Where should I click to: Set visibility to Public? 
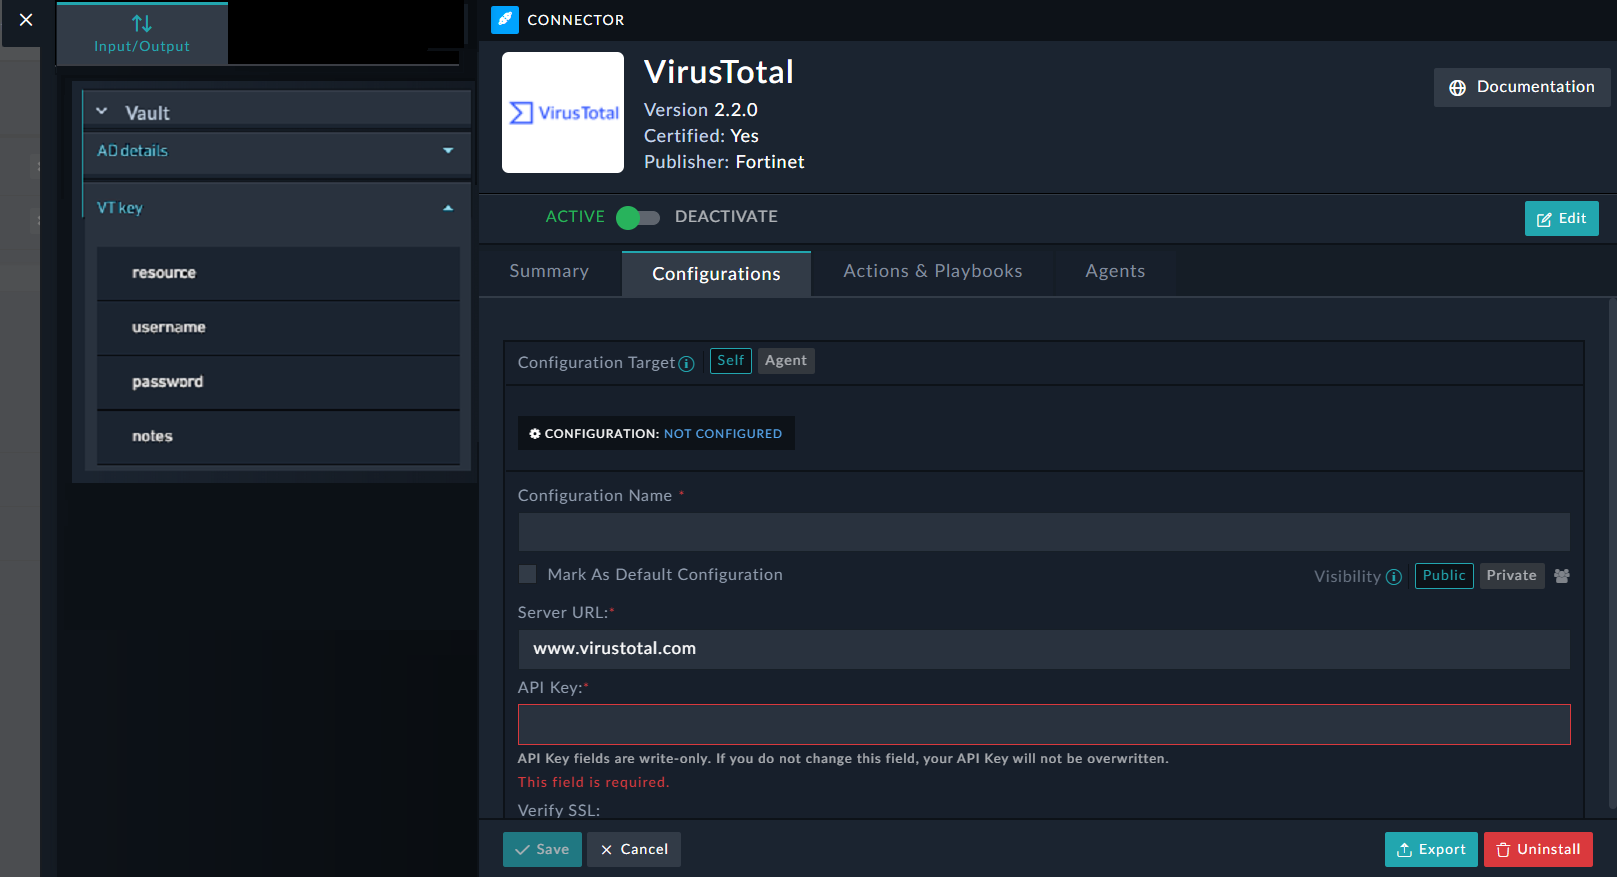tap(1444, 576)
